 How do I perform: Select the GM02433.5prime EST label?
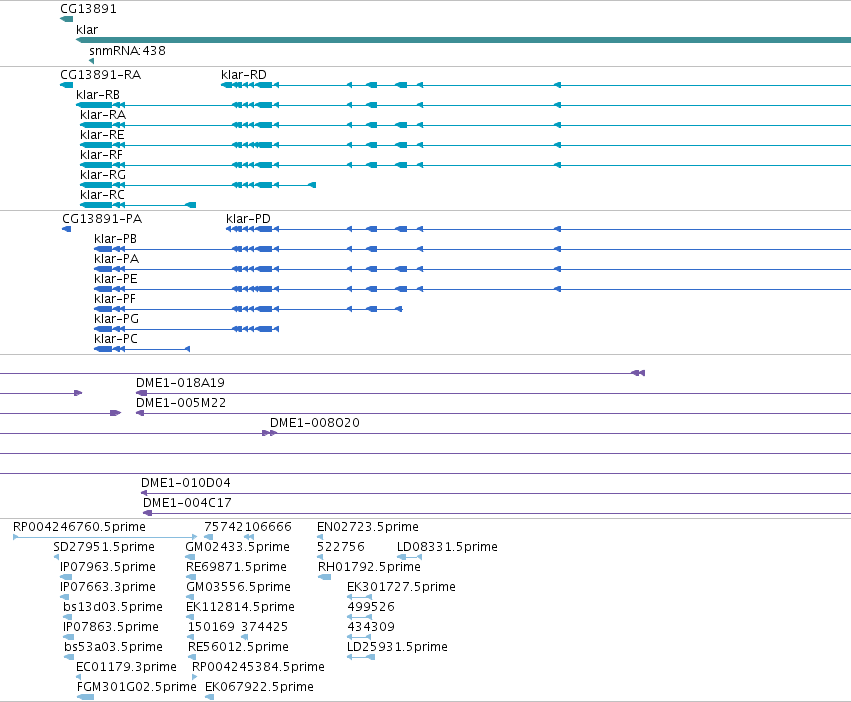point(237,547)
